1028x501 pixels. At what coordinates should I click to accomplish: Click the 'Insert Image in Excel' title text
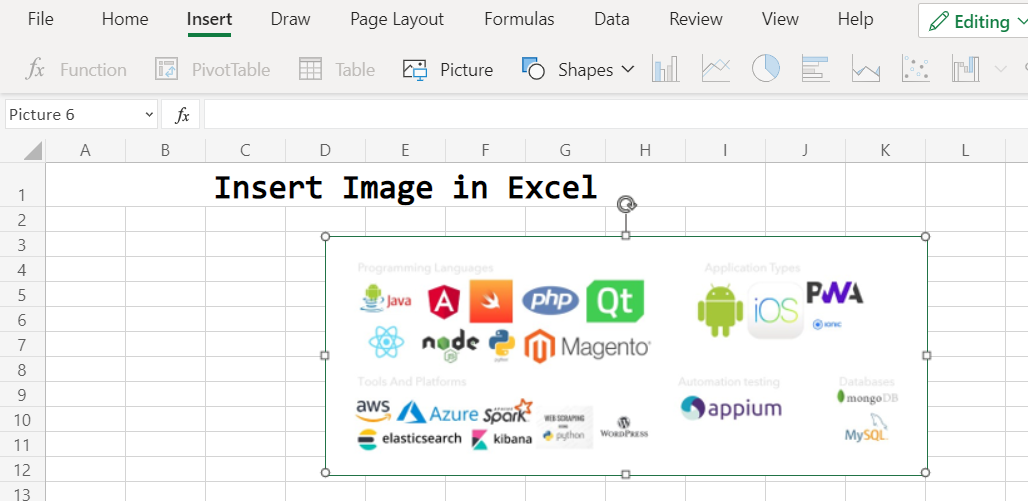(x=406, y=188)
